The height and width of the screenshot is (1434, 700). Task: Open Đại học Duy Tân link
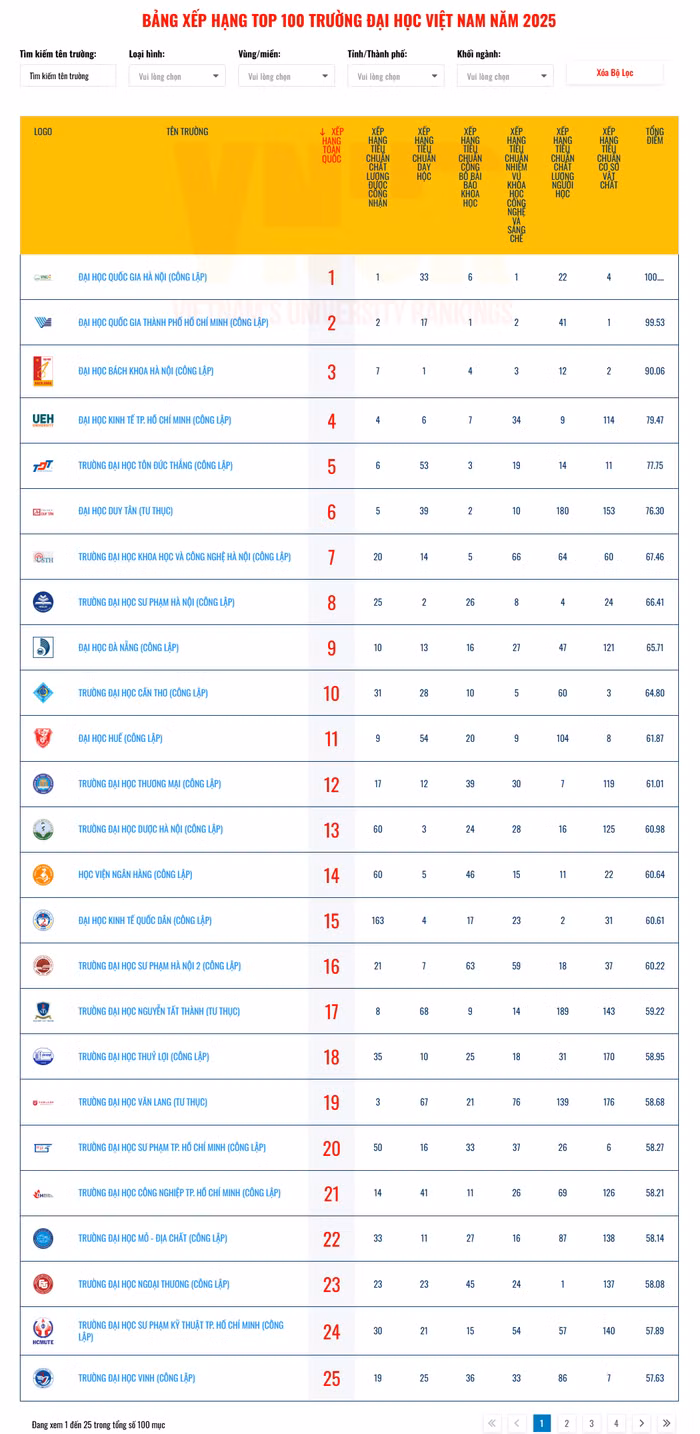click(126, 511)
